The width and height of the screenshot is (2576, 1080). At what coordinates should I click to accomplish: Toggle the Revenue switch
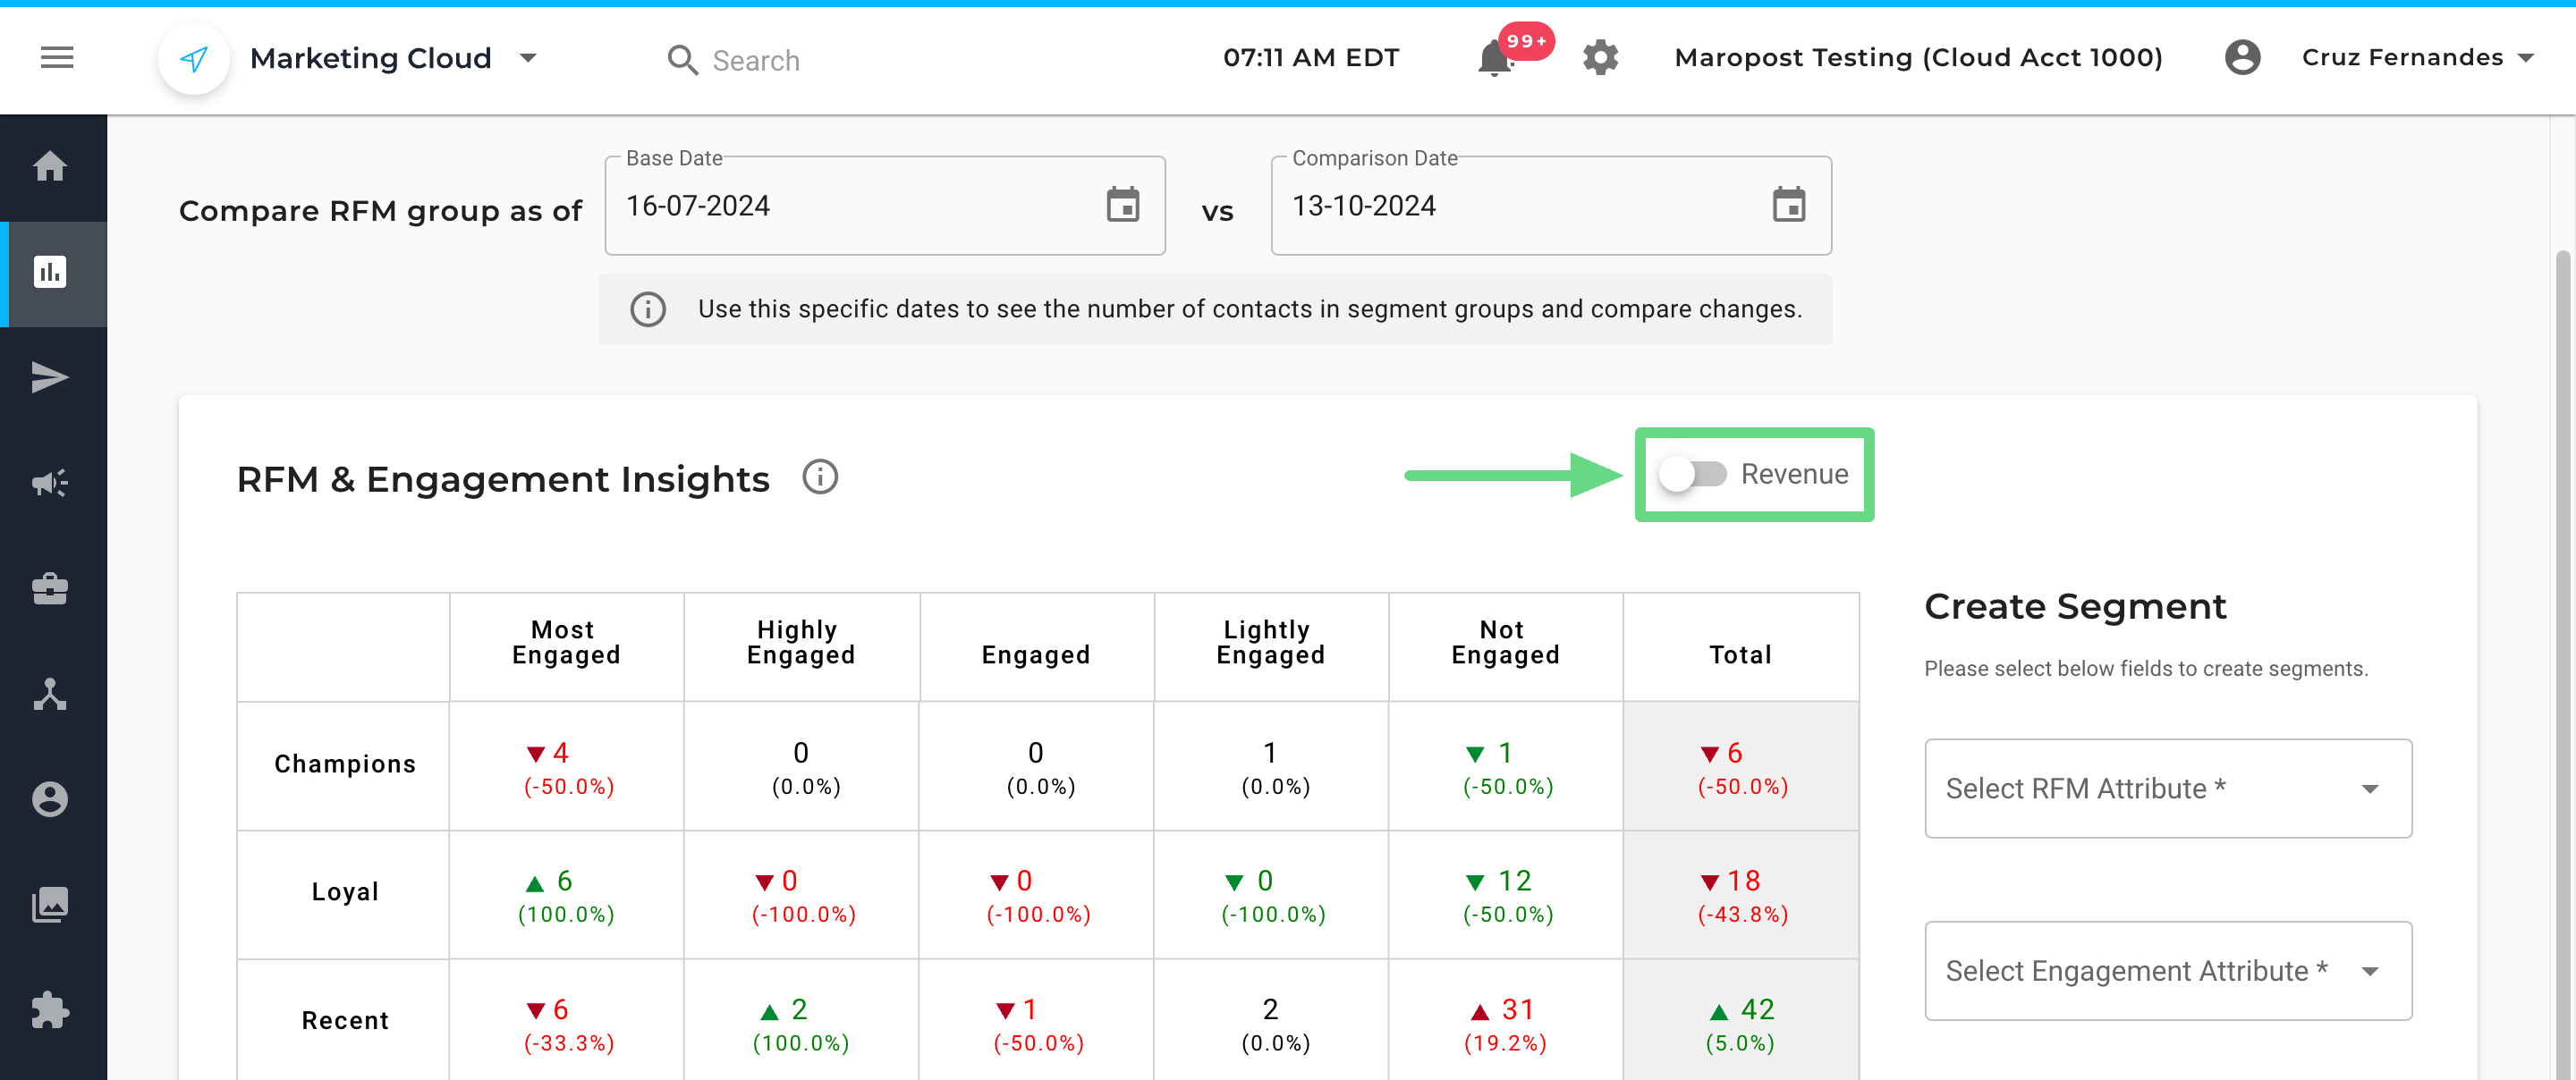pyautogui.click(x=1692, y=474)
